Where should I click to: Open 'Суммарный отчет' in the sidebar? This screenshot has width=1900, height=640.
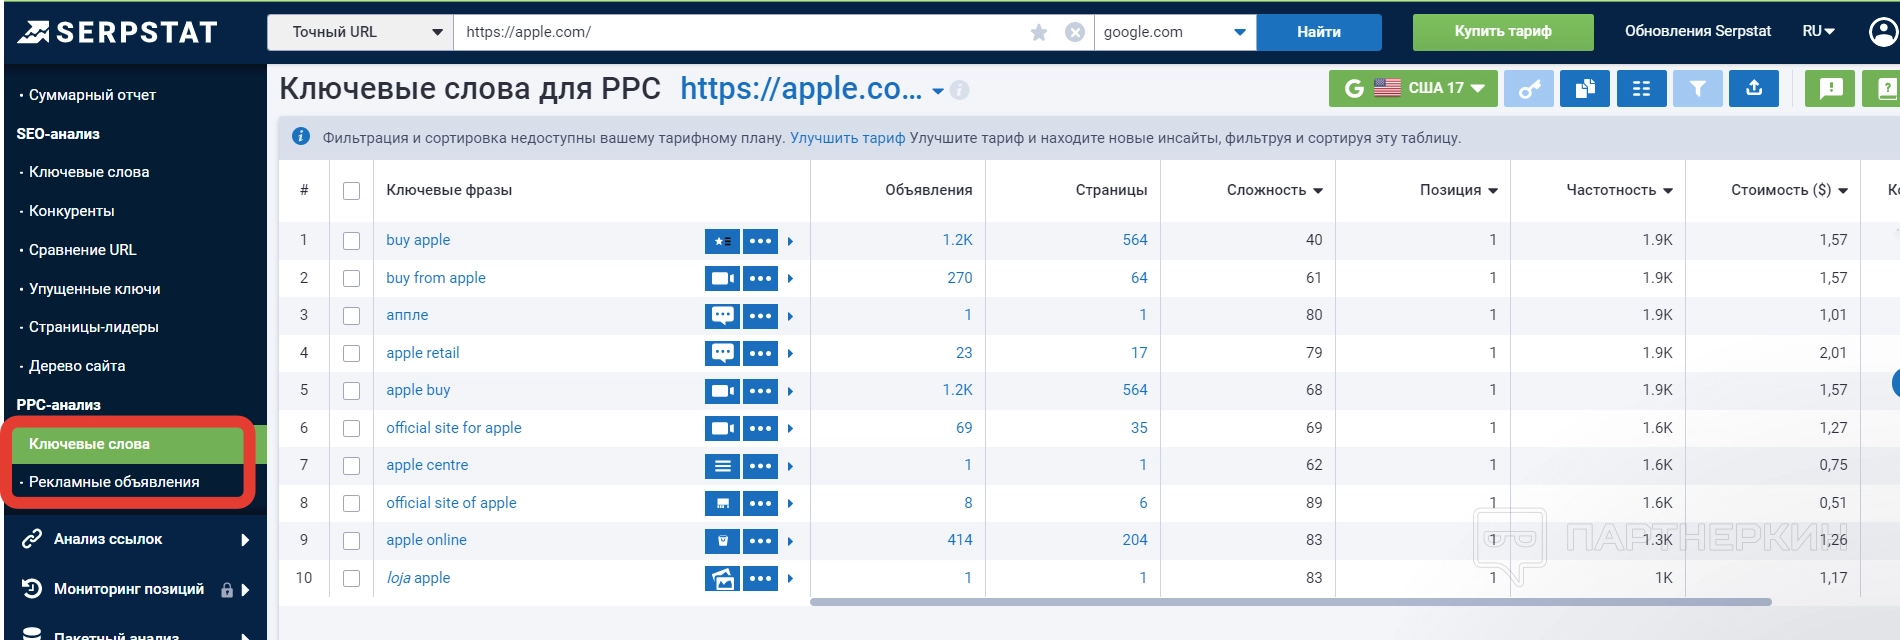pos(92,95)
